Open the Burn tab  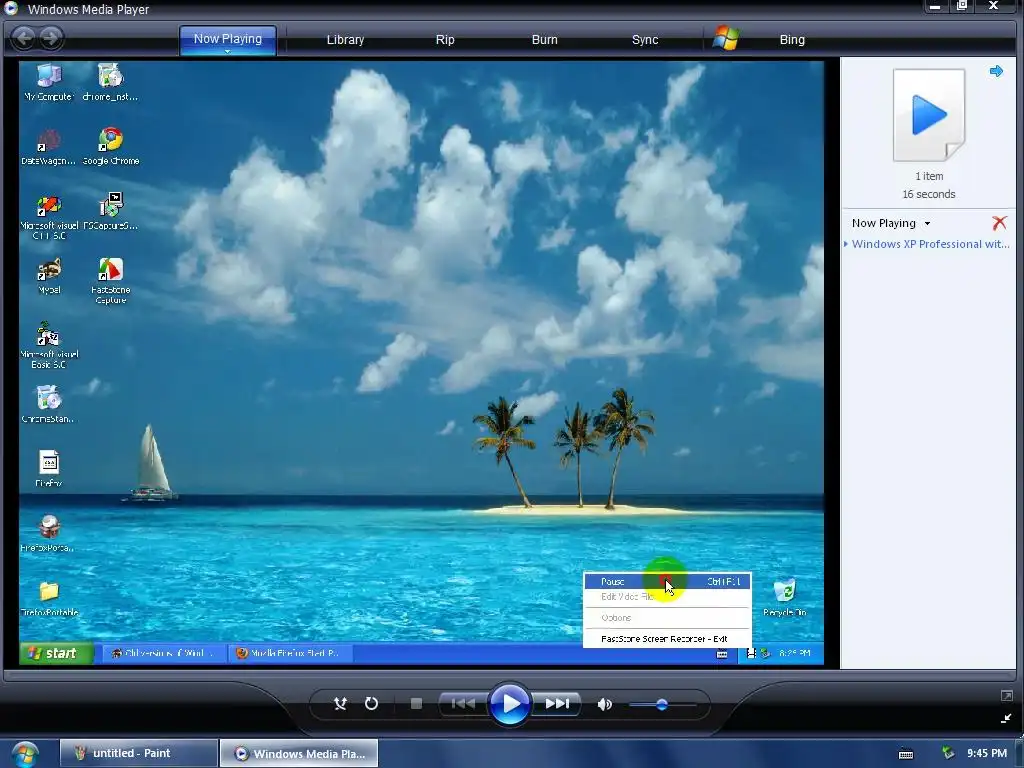click(544, 40)
